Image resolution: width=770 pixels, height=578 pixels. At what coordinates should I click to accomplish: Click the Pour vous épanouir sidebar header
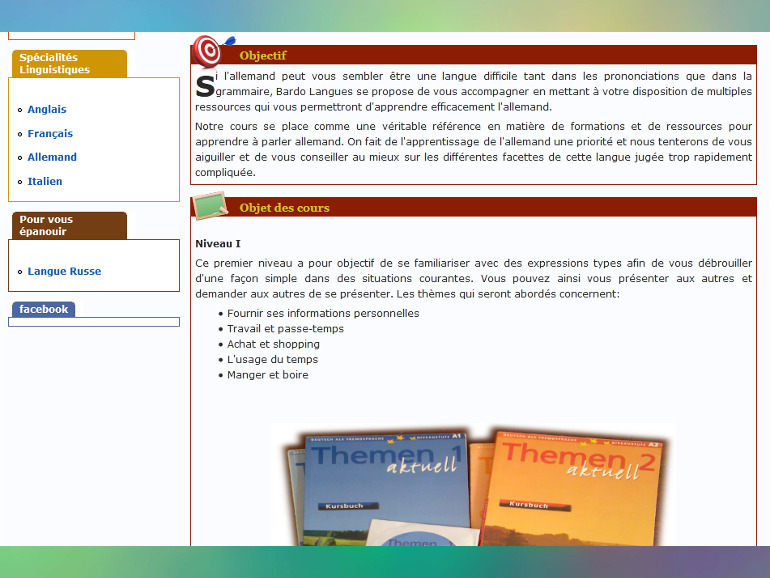(x=69, y=225)
